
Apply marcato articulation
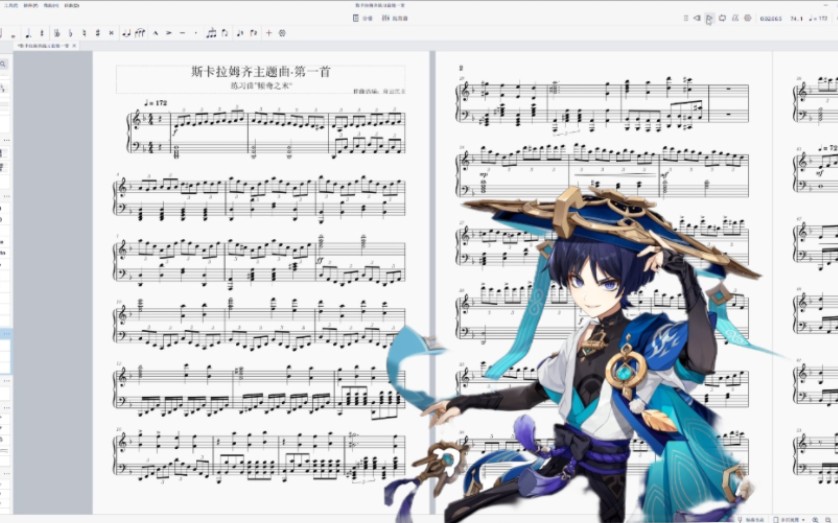point(156,33)
